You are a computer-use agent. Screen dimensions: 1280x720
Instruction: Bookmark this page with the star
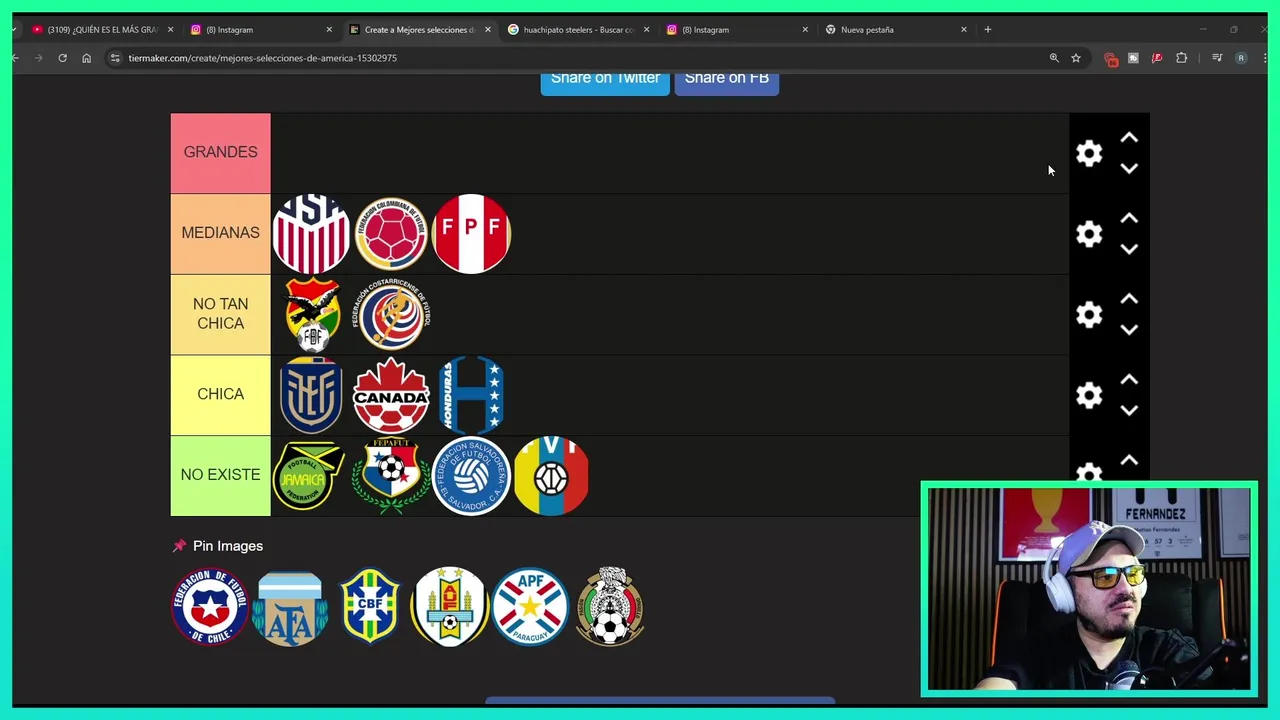click(x=1076, y=58)
